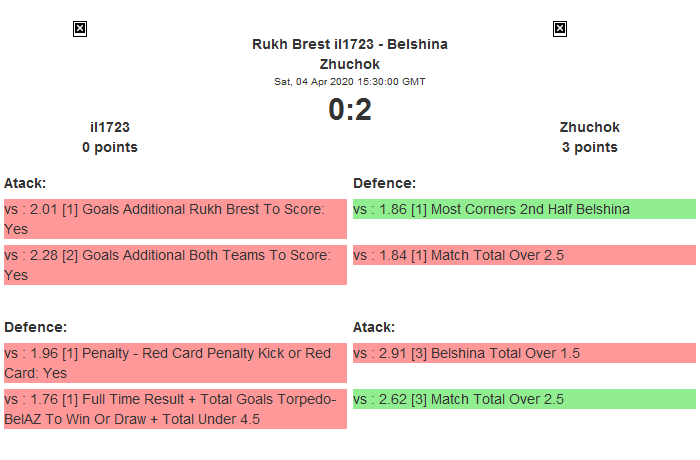The width and height of the screenshot is (700, 460).
Task: Click Atack heading above Rukh Brest To Score row
Action: pyautogui.click(x=25, y=183)
